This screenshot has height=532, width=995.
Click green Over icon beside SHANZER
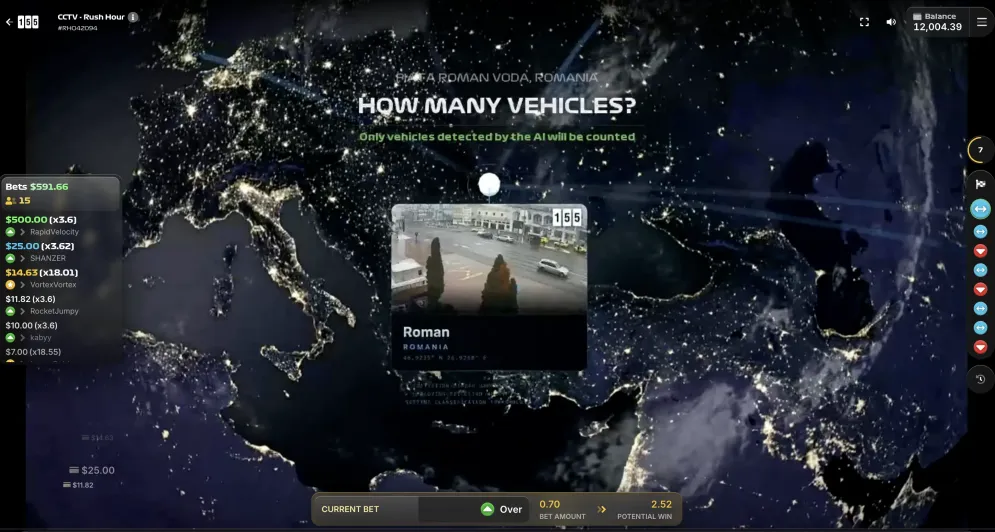pyautogui.click(x=10, y=258)
